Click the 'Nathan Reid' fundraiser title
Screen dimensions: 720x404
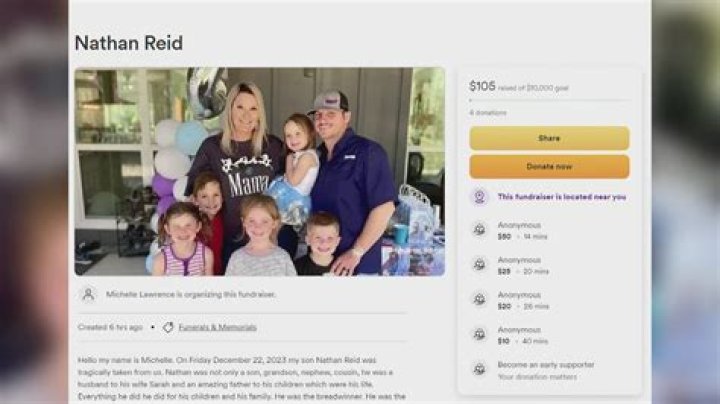(129, 43)
